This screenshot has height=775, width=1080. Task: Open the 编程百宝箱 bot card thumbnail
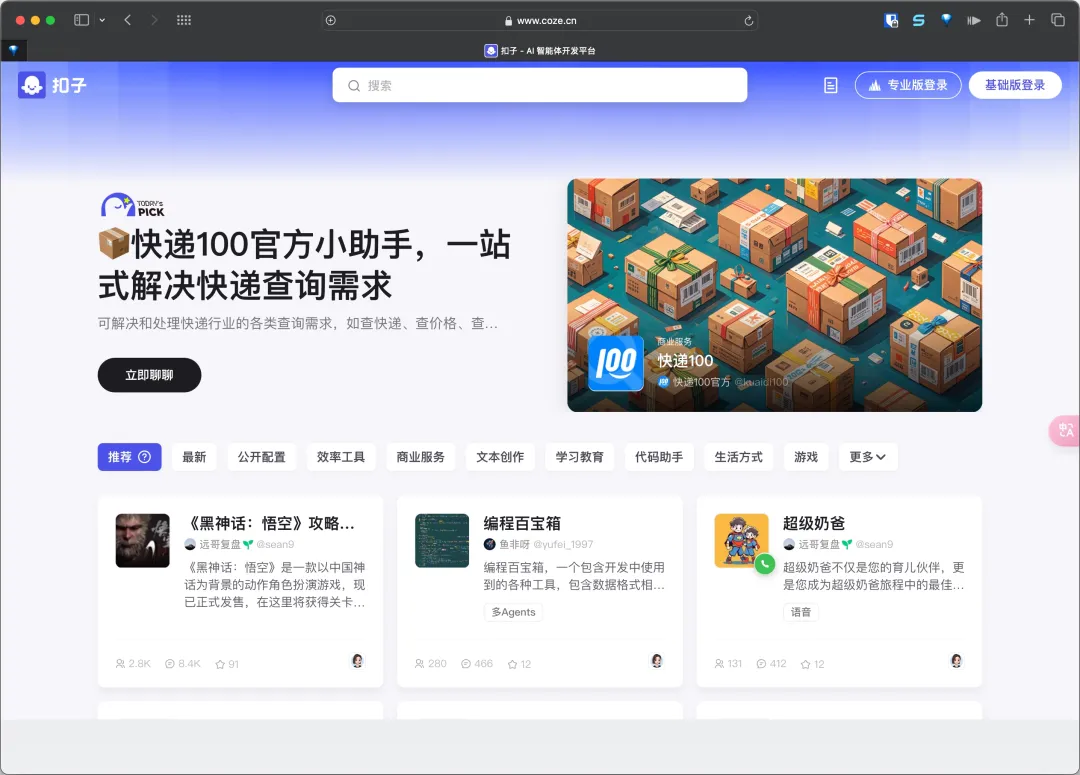[x=442, y=541]
